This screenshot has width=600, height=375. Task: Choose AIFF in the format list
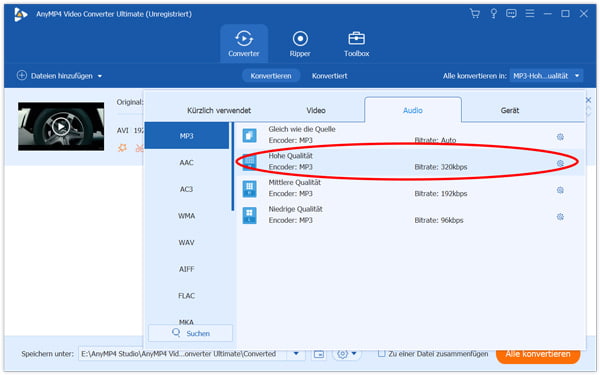coord(187,269)
